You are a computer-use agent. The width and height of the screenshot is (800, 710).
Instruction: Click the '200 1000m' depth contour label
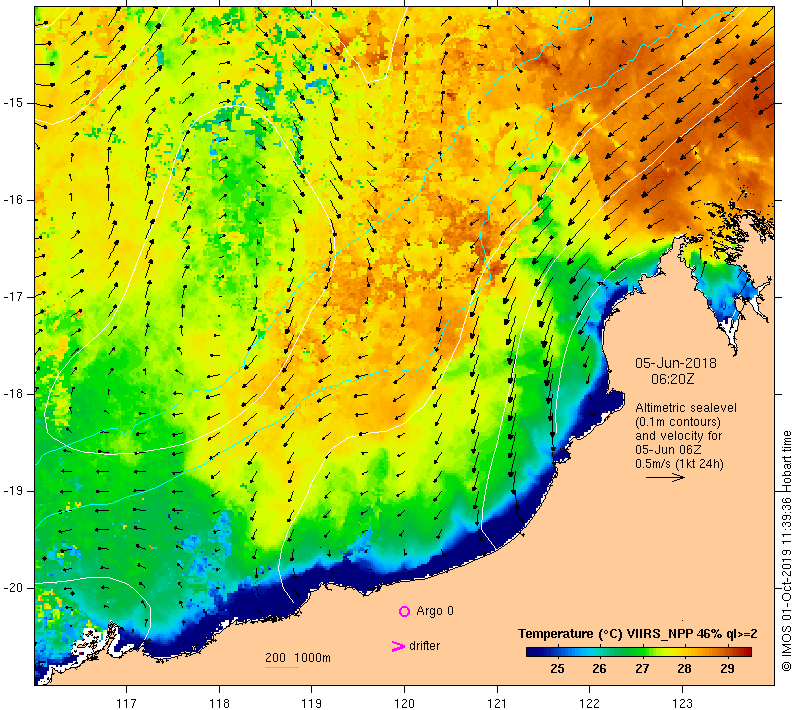coord(297,658)
